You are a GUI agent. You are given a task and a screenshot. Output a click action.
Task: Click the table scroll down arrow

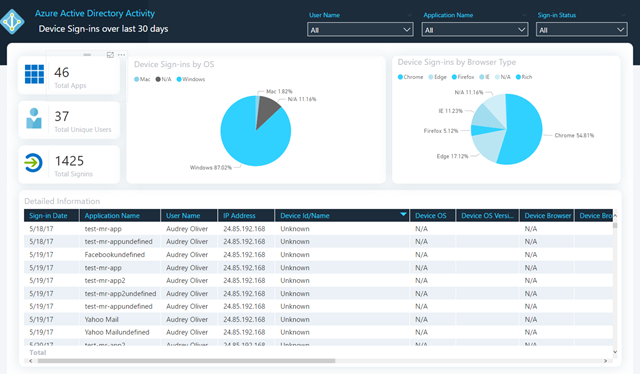615,352
